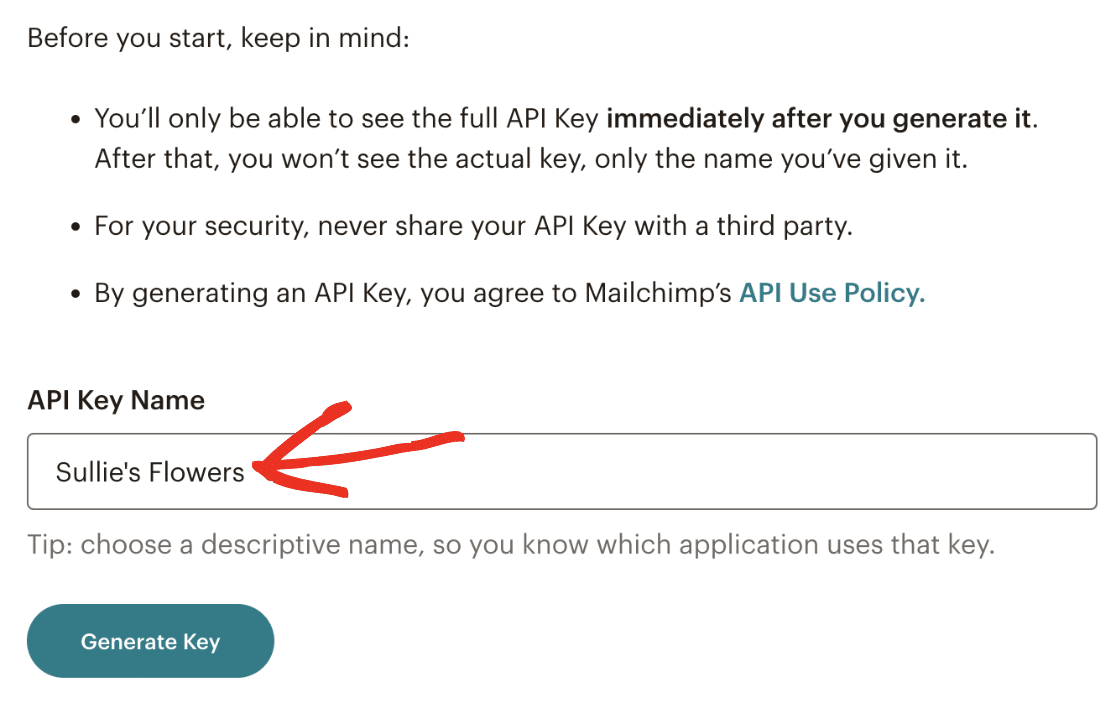Click the tip about choosing a descriptive name

[x=510, y=545]
